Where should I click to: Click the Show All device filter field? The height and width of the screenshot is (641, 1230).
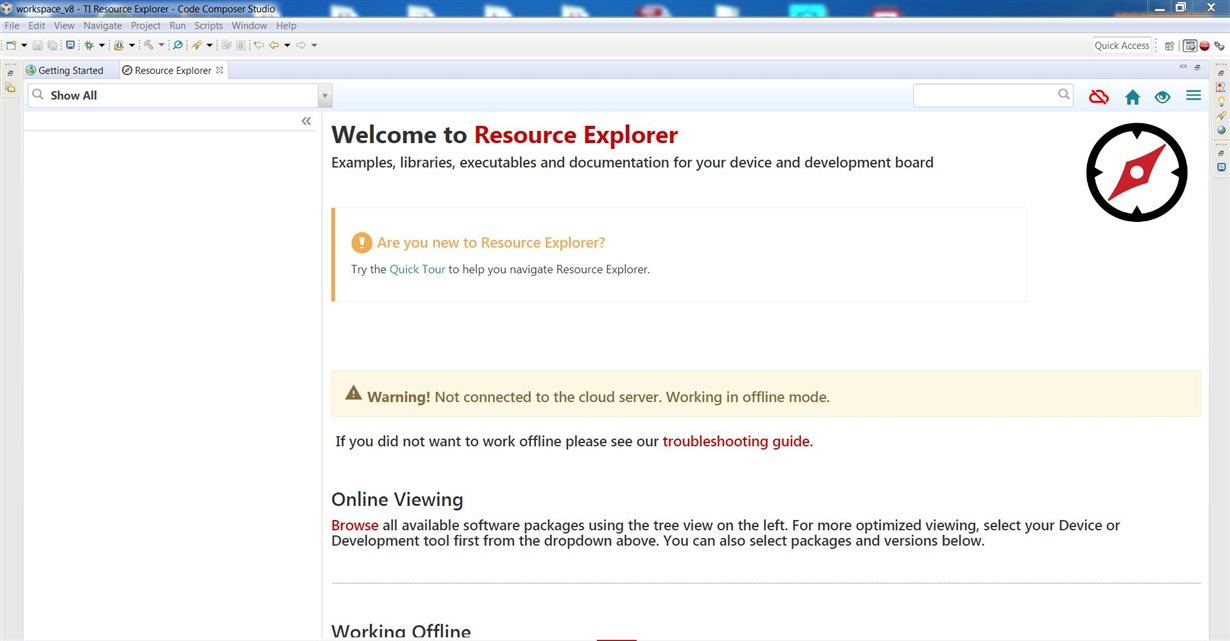[x=171, y=96]
